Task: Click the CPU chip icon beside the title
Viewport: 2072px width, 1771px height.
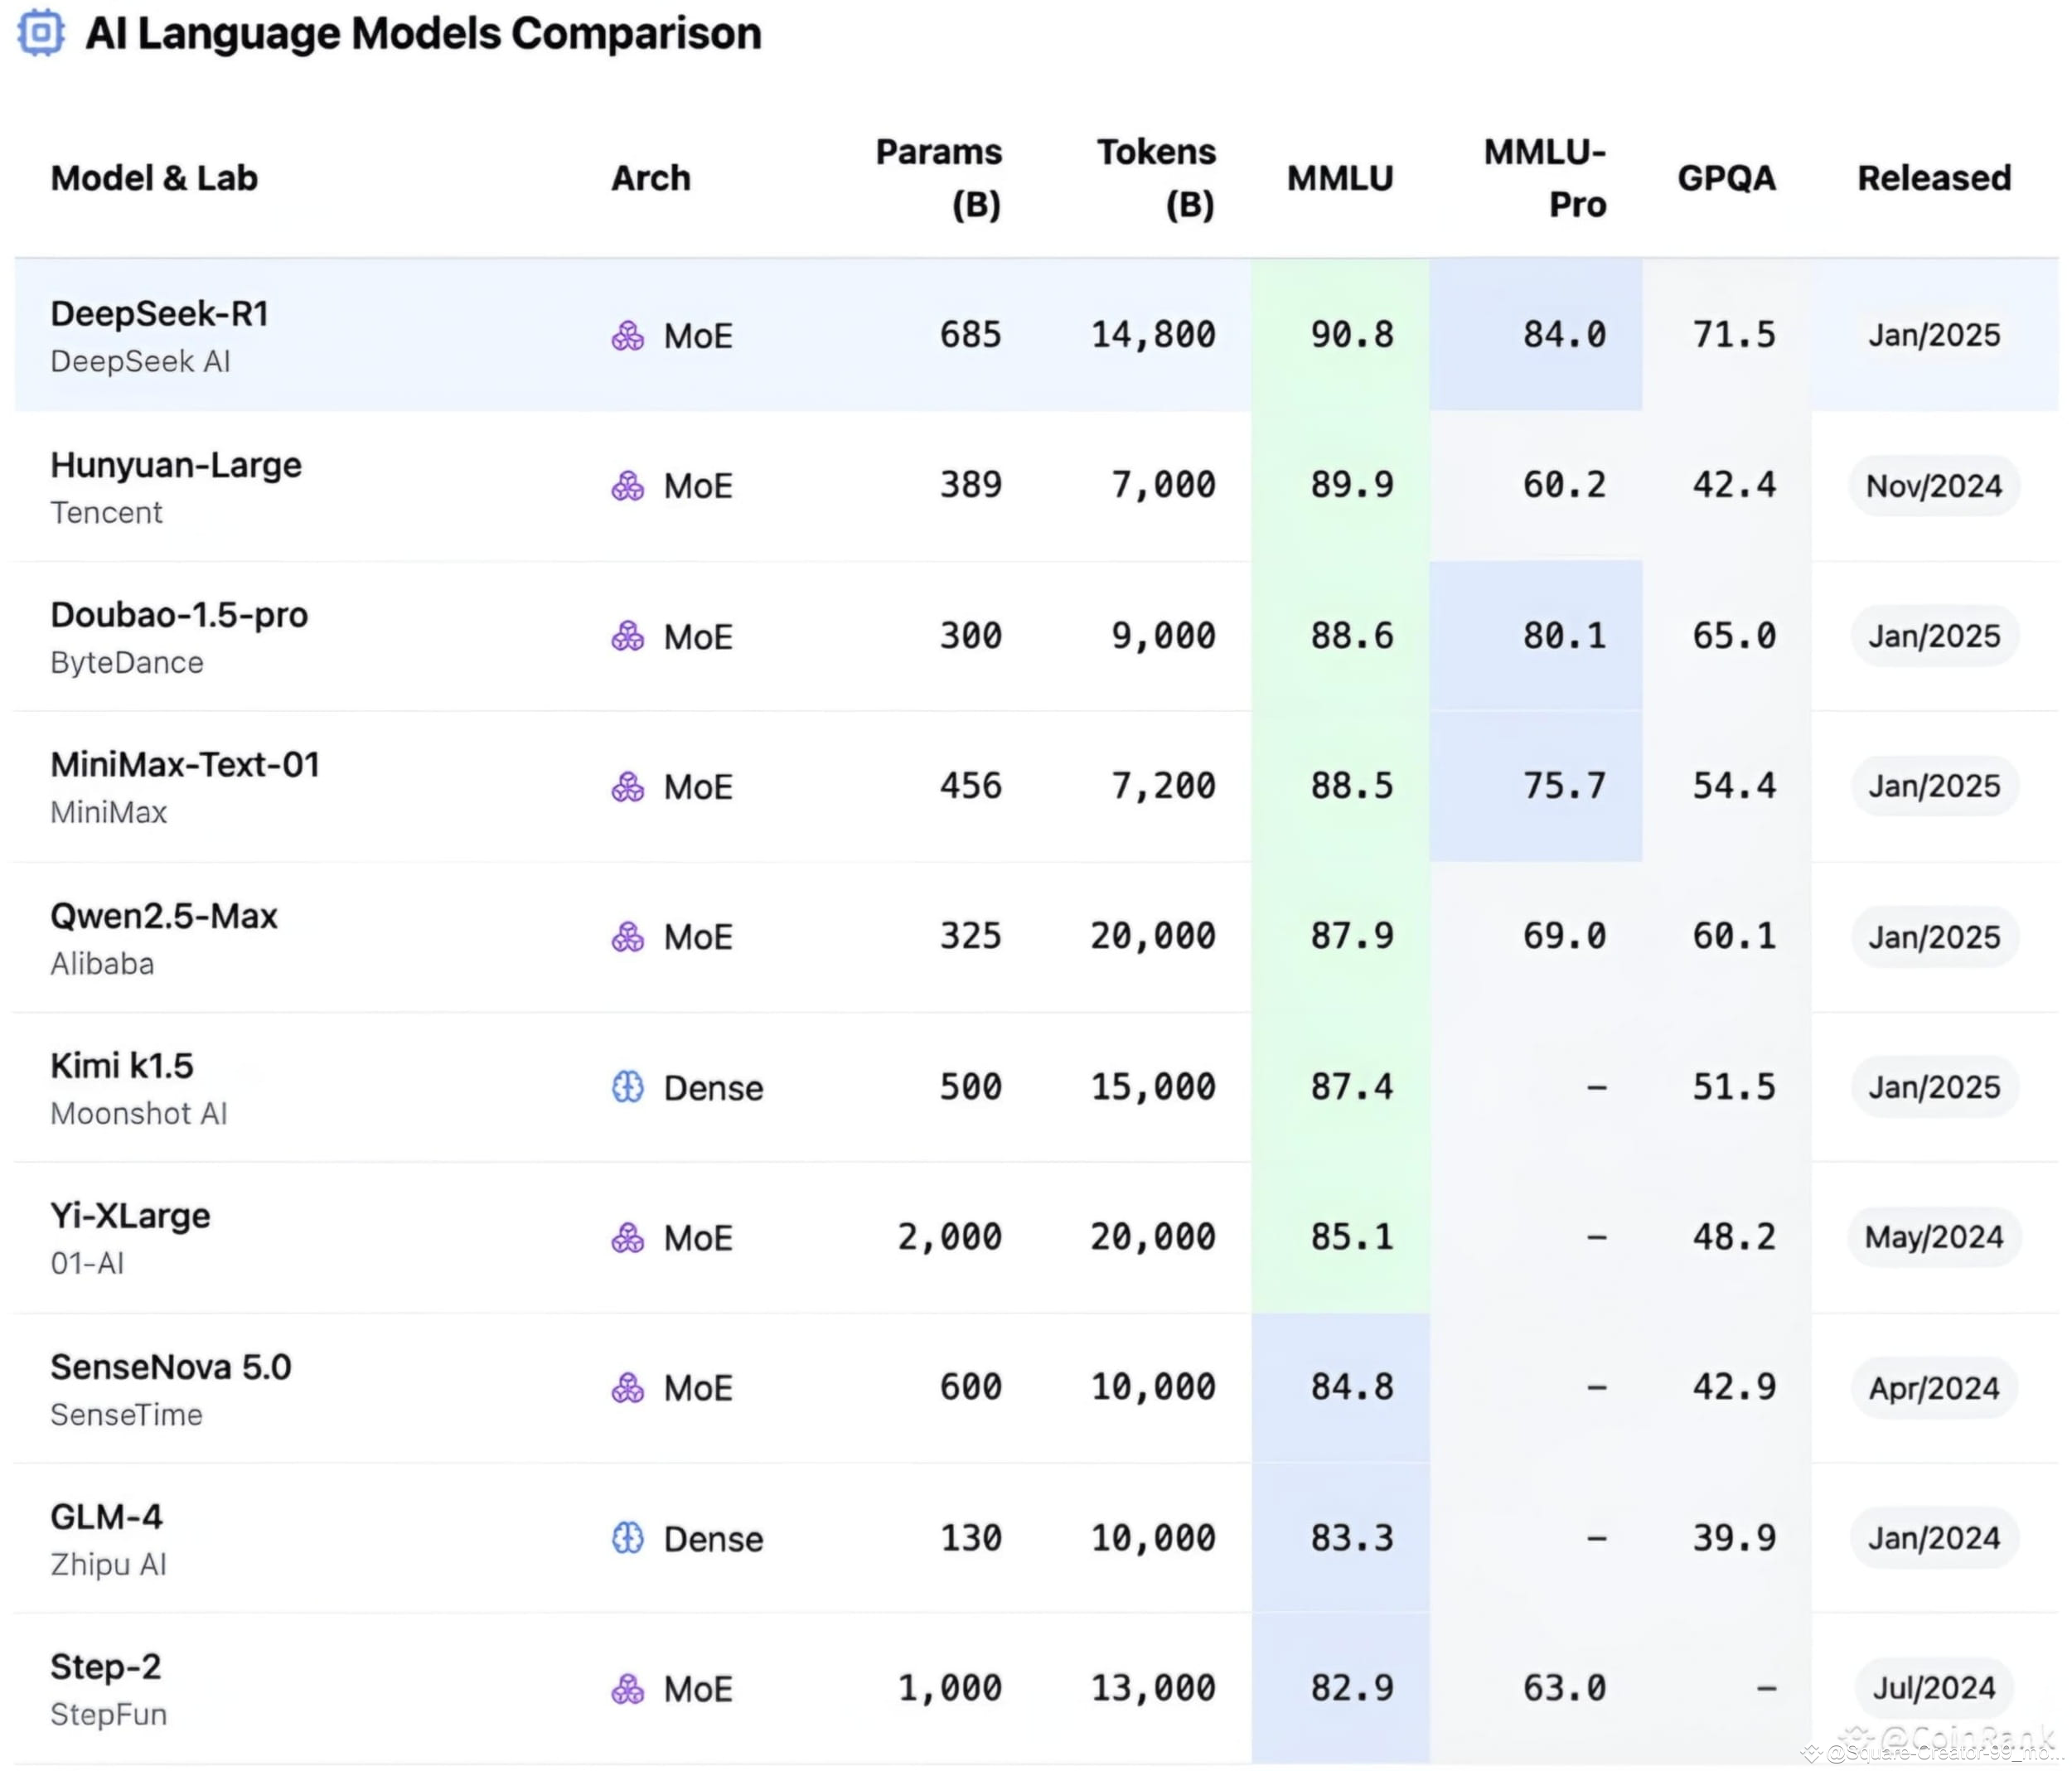Action: pos(41,33)
